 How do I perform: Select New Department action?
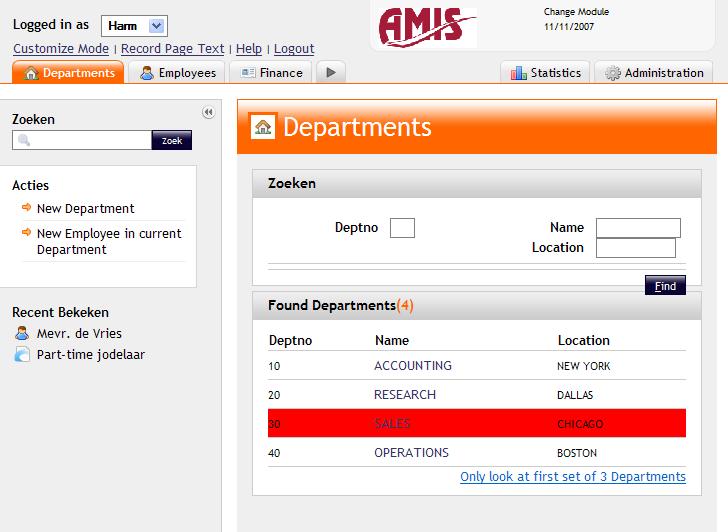pyautogui.click(x=85, y=208)
